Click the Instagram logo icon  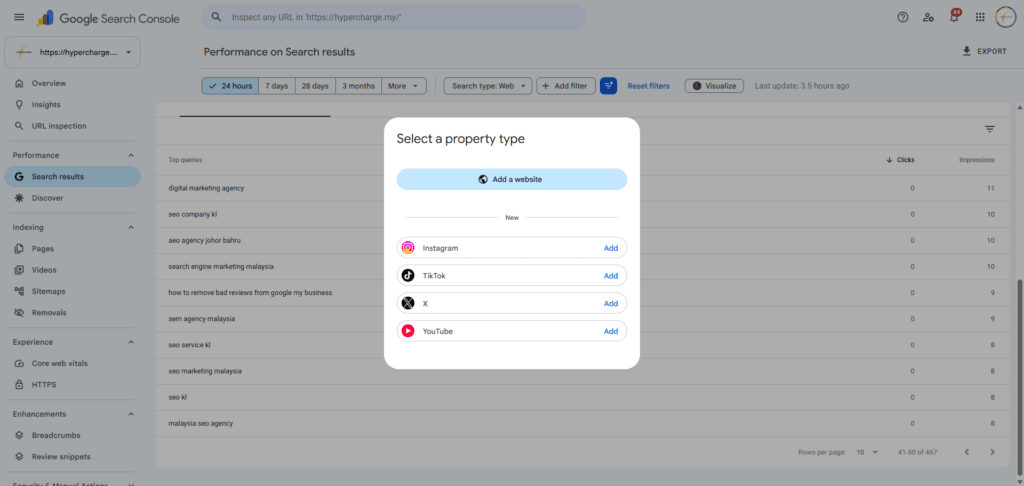click(x=408, y=248)
